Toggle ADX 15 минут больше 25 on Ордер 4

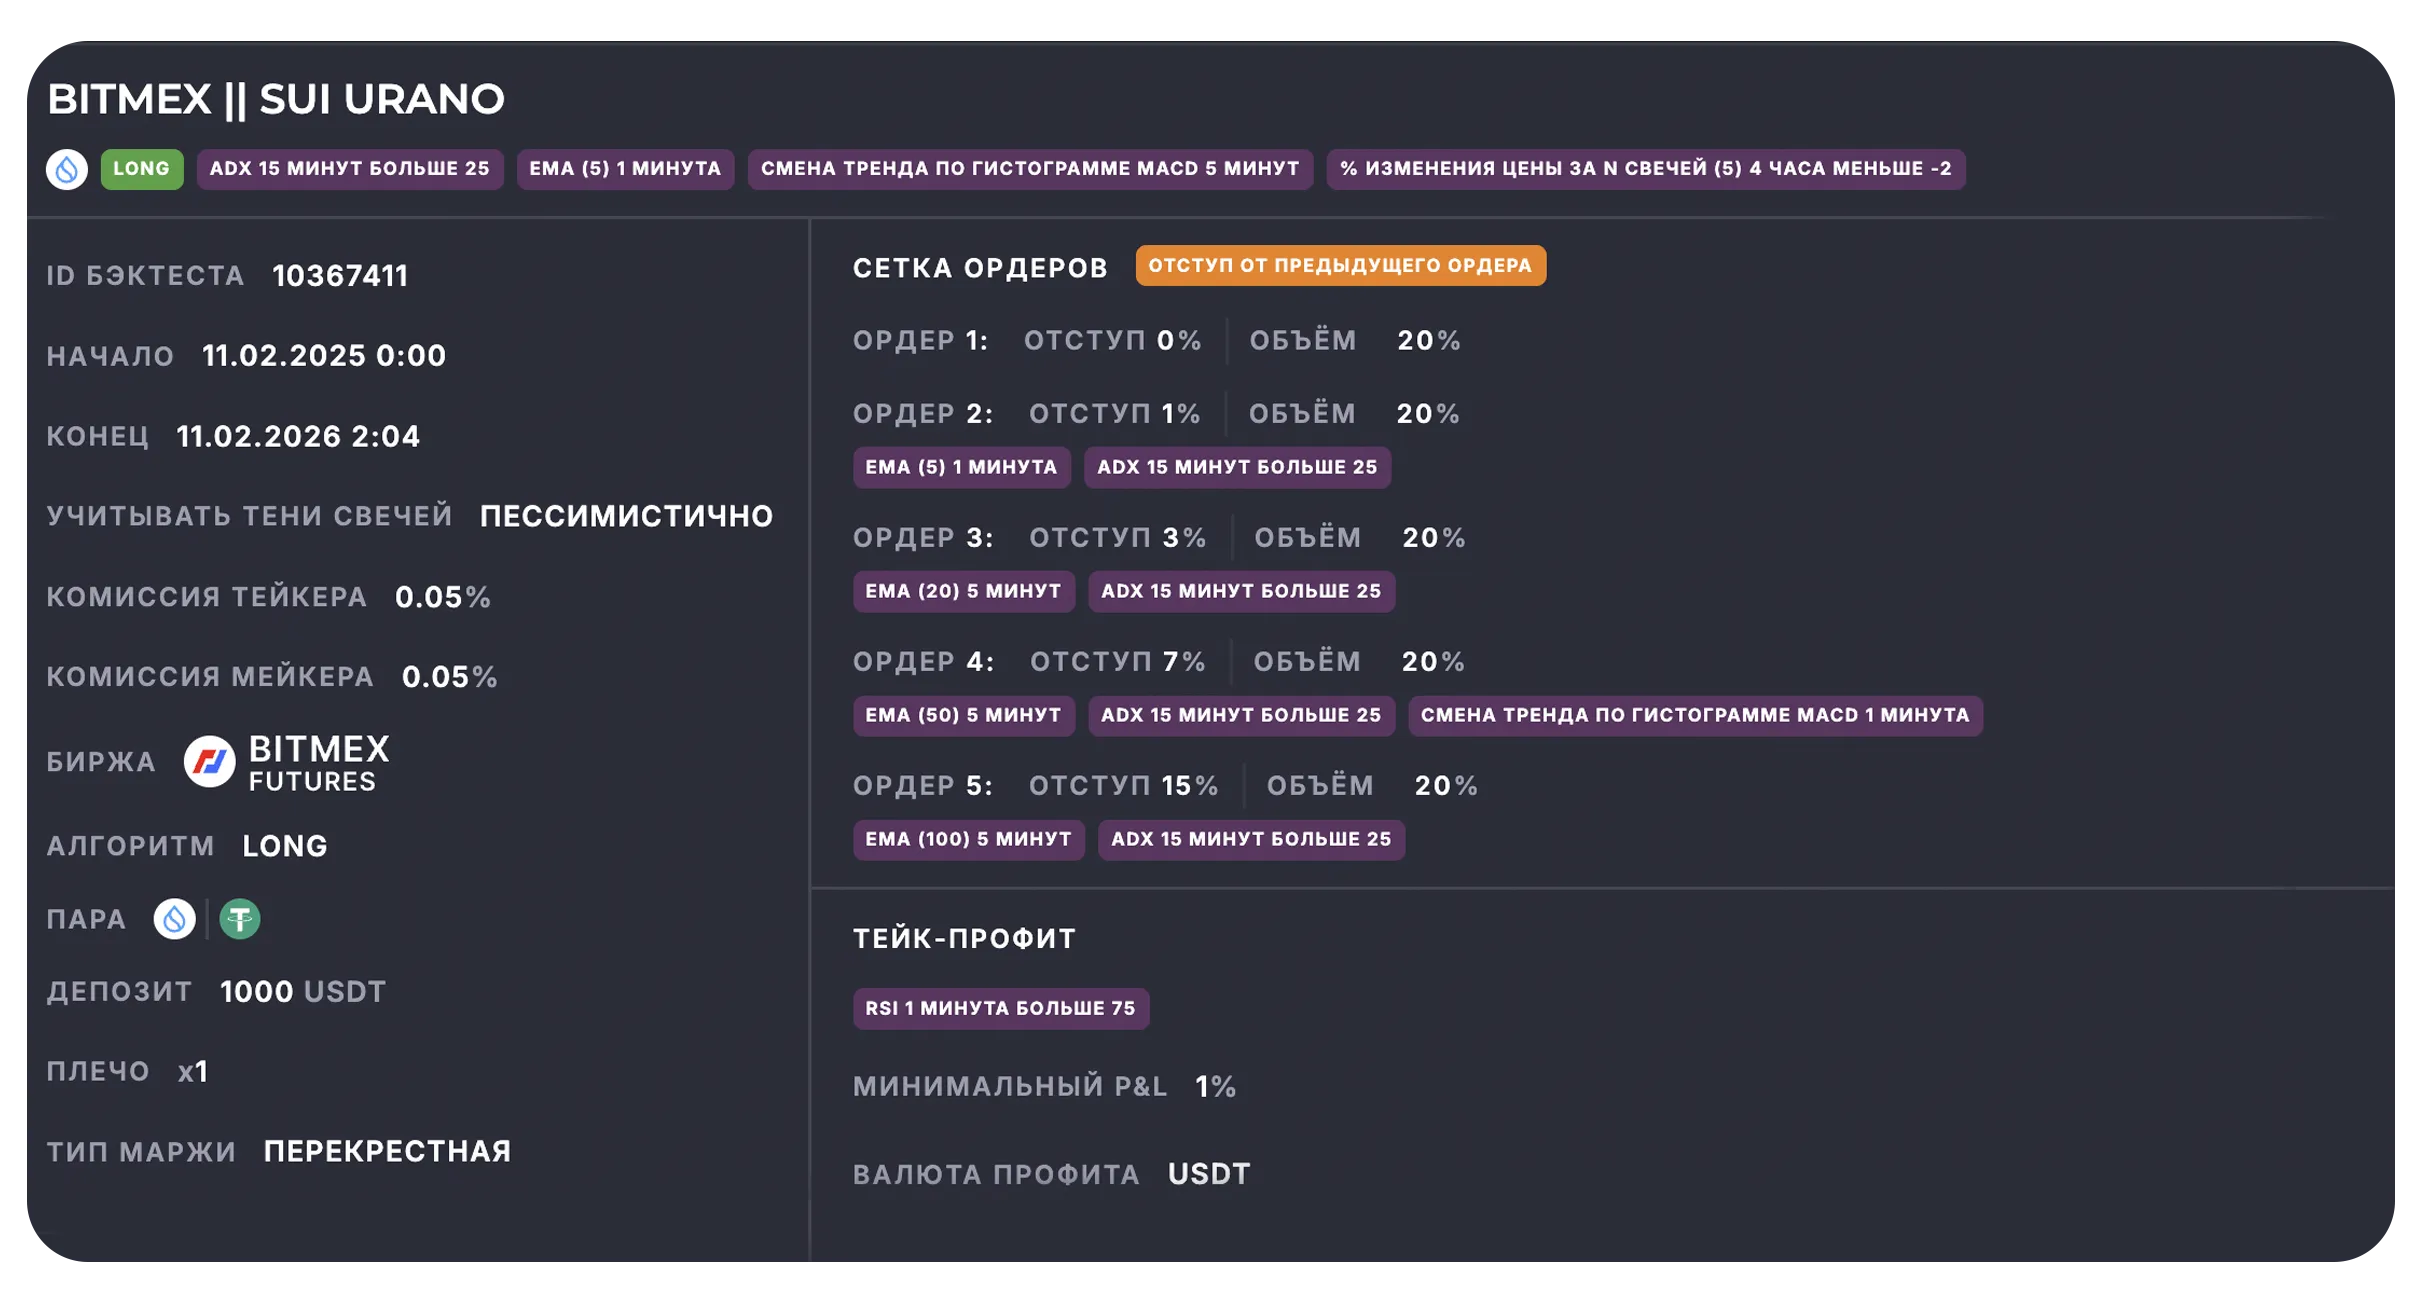click(1242, 715)
